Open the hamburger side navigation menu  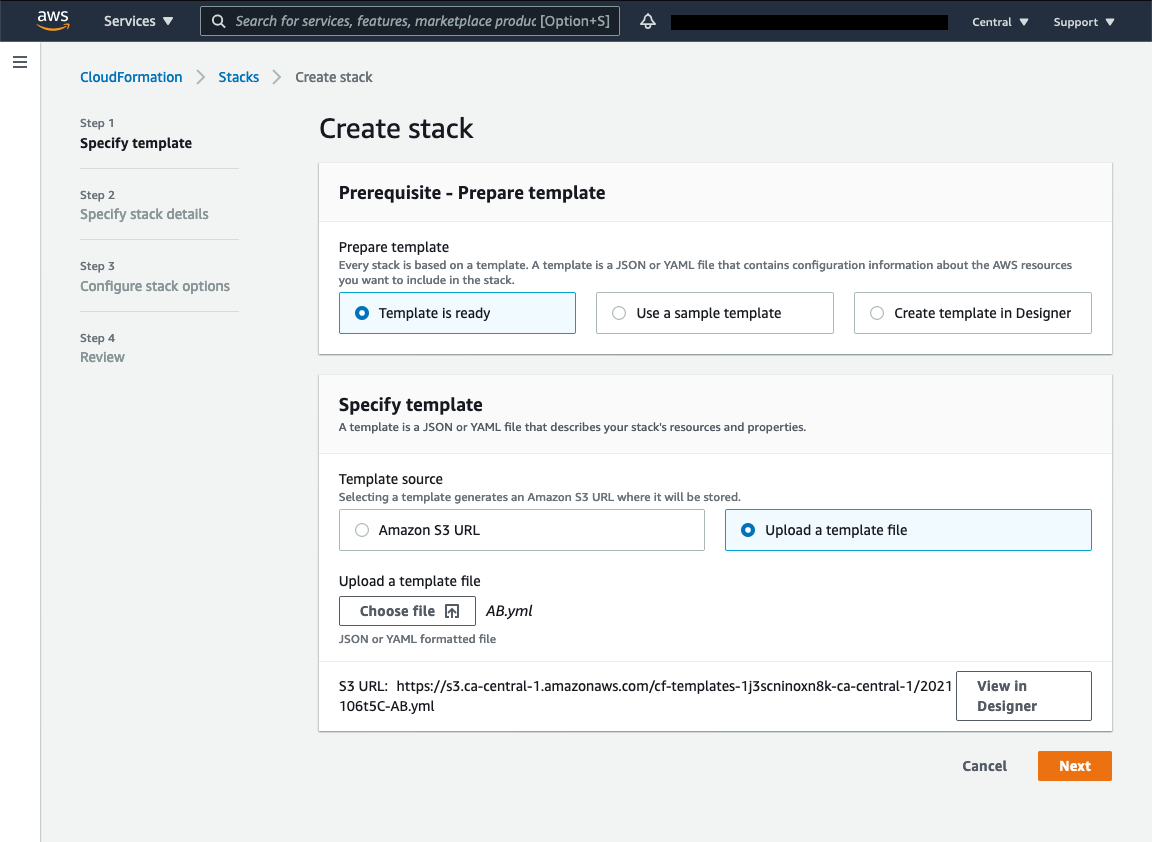(20, 62)
